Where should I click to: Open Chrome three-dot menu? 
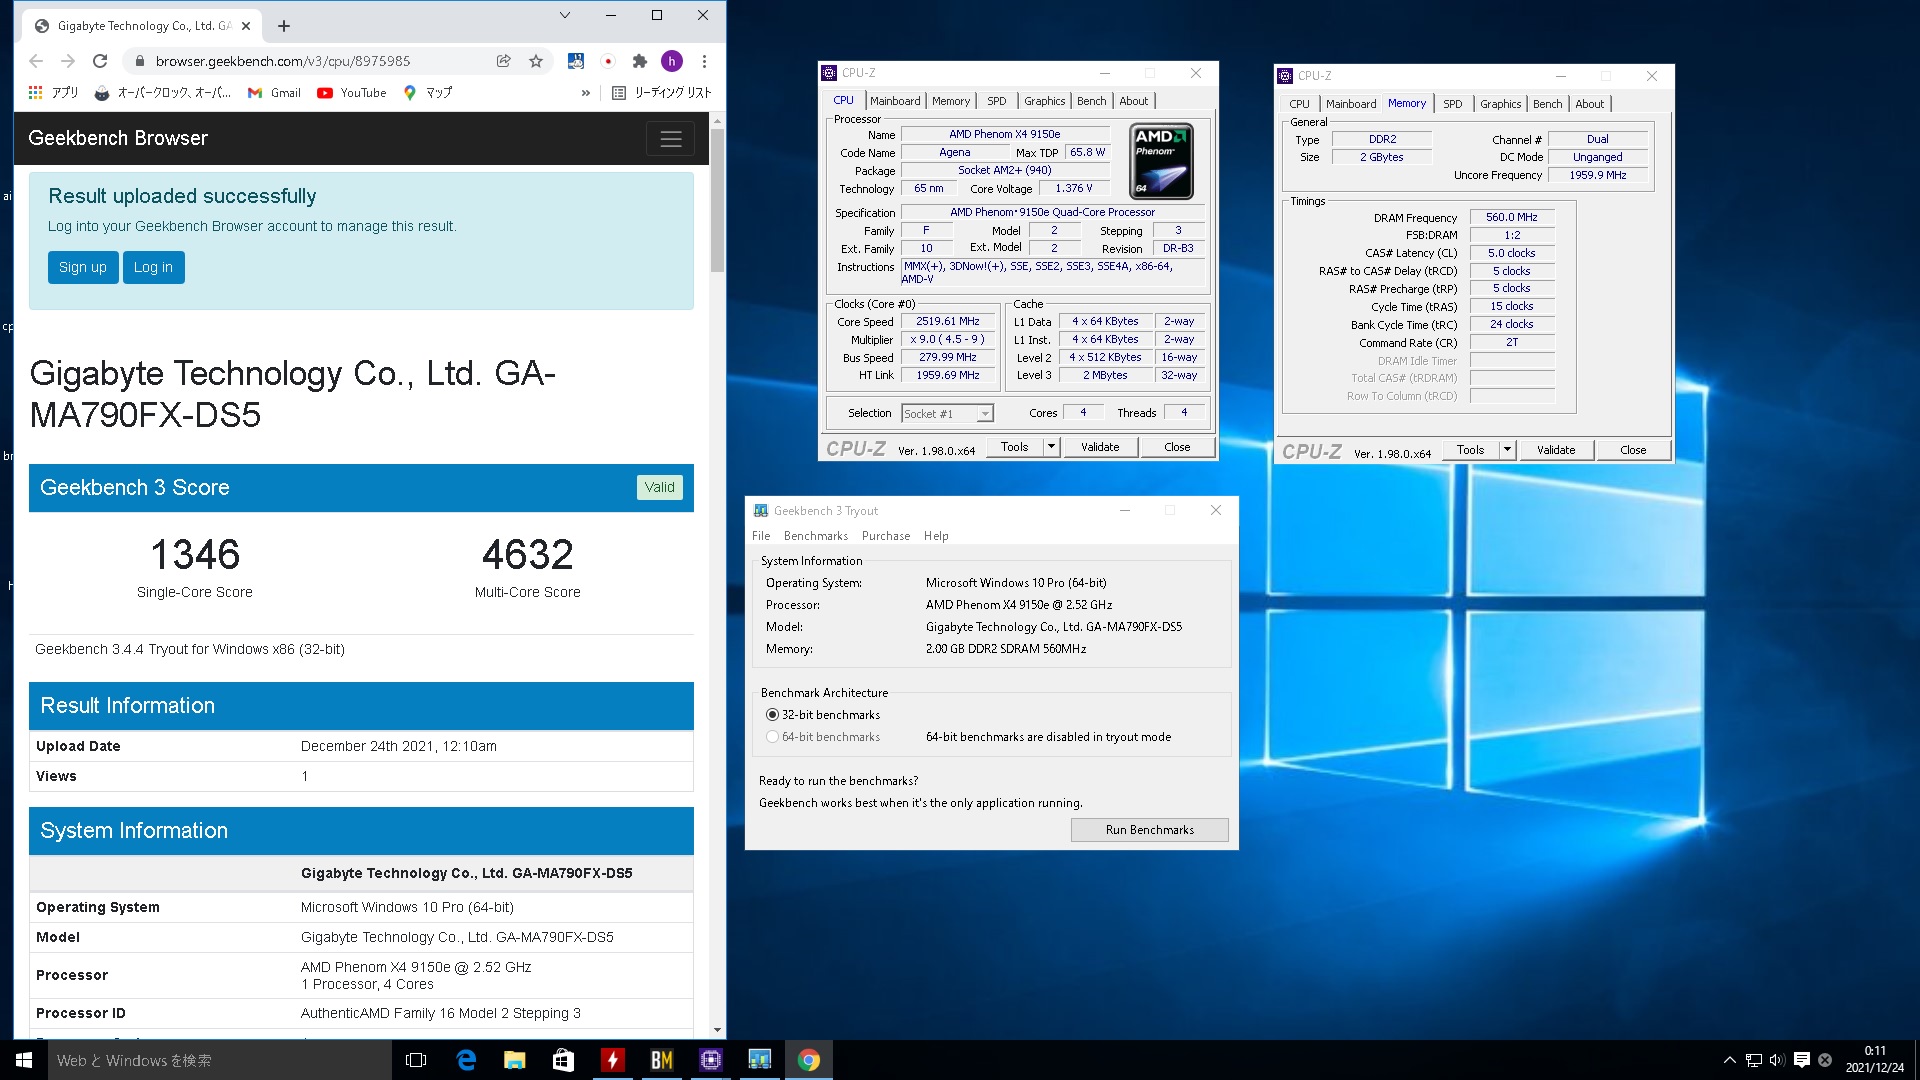pos(704,61)
